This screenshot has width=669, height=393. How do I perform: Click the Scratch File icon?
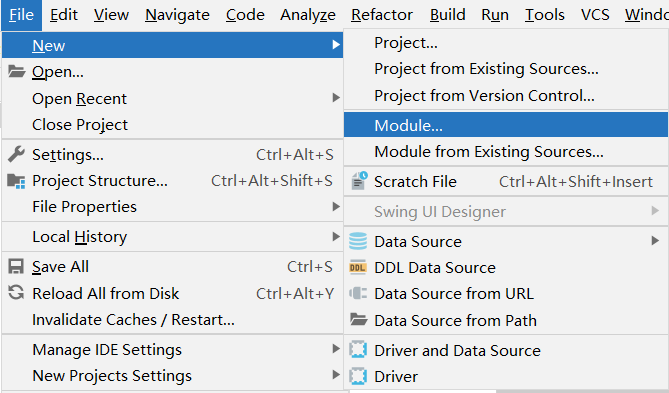pyautogui.click(x=359, y=181)
